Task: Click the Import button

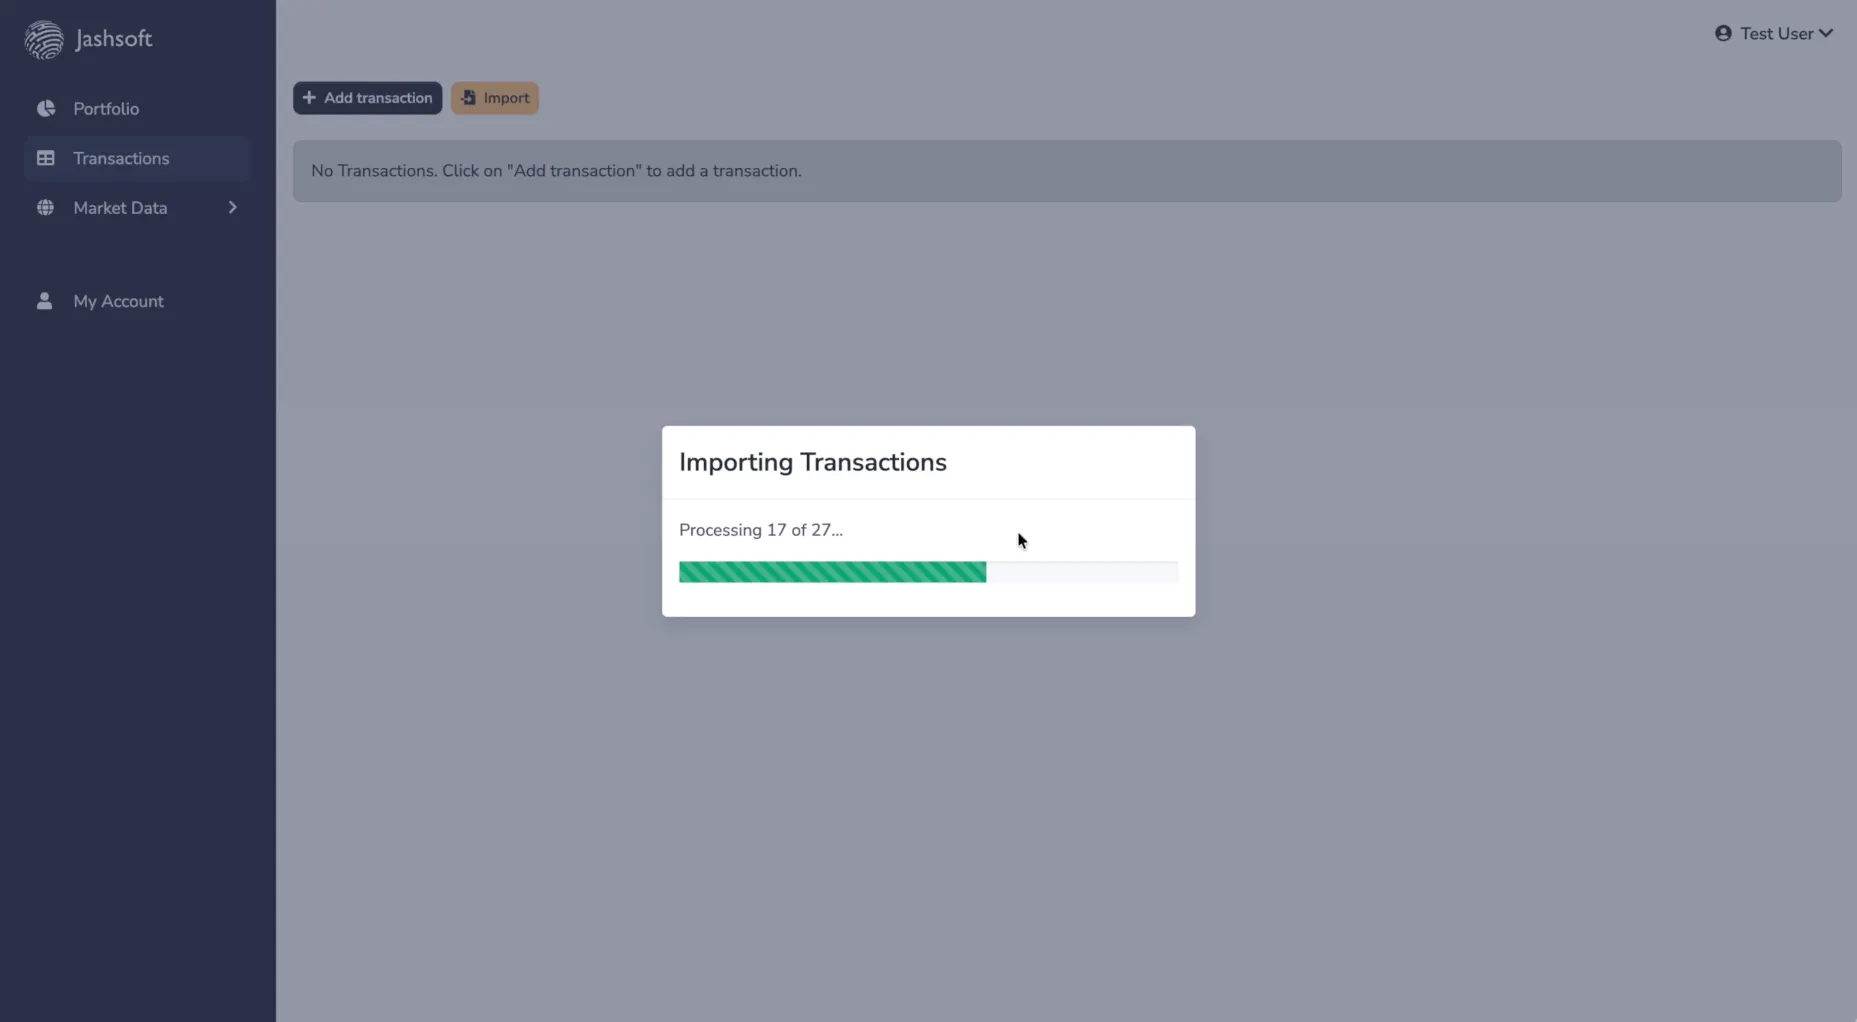Action: (x=495, y=98)
